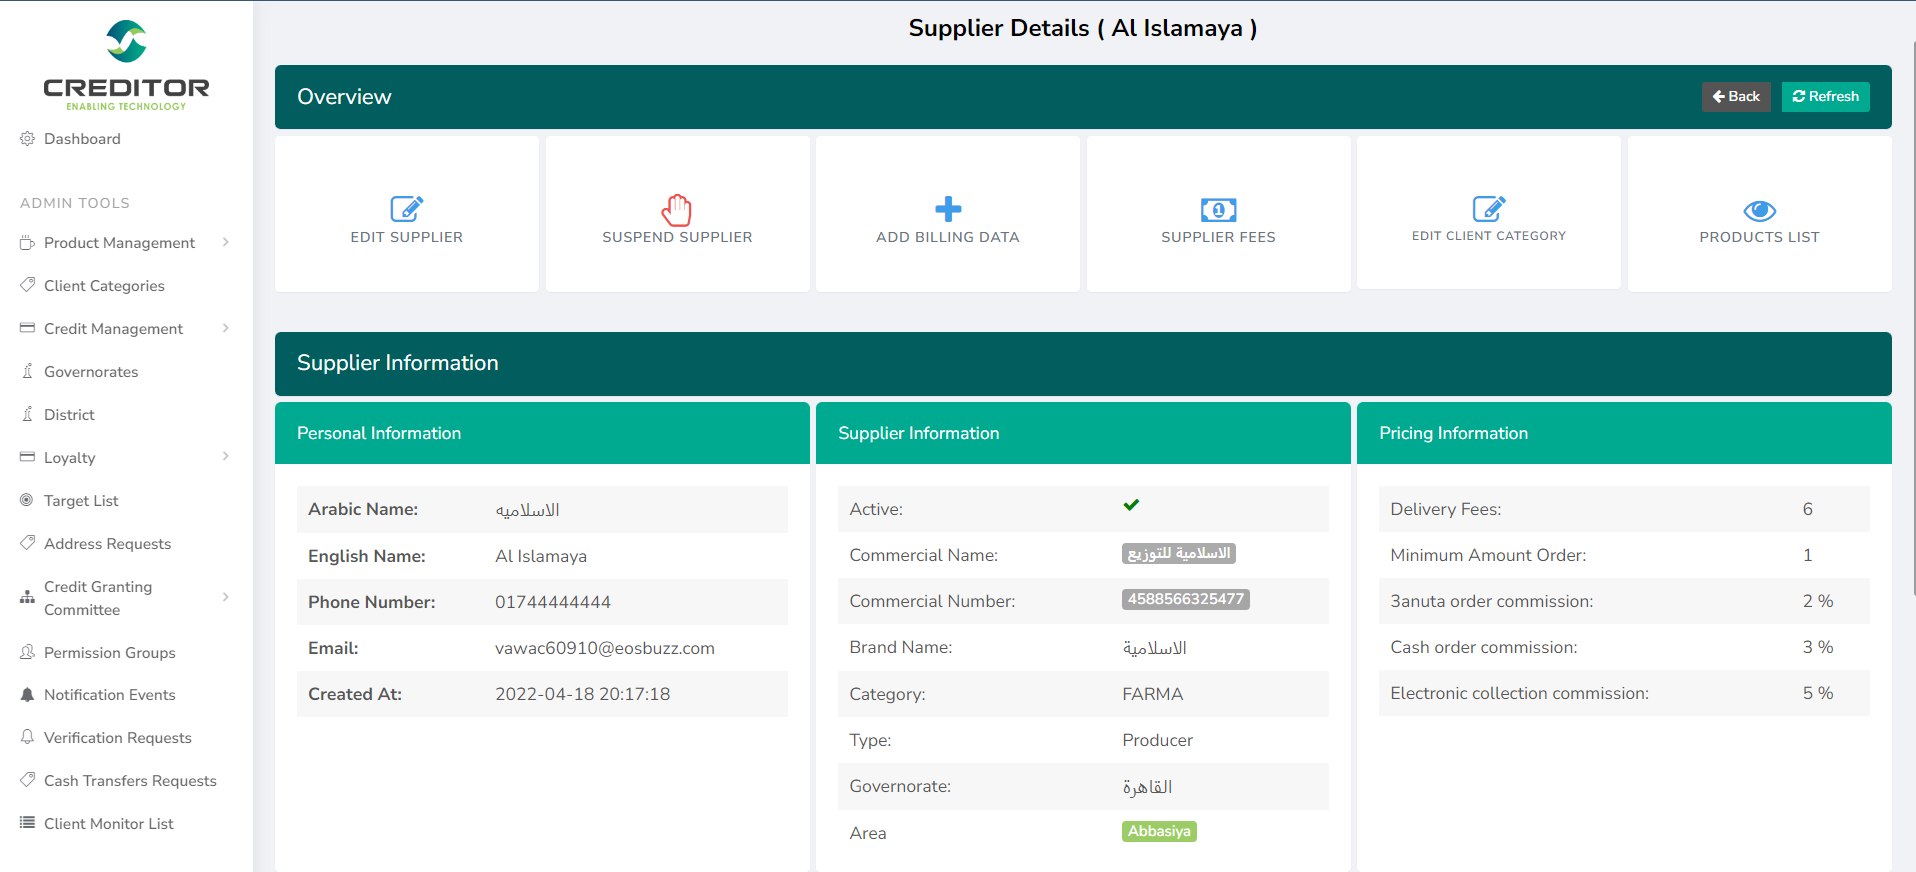The height and width of the screenshot is (872, 1916).
Task: Go to Client Categories page
Action: 104,286
